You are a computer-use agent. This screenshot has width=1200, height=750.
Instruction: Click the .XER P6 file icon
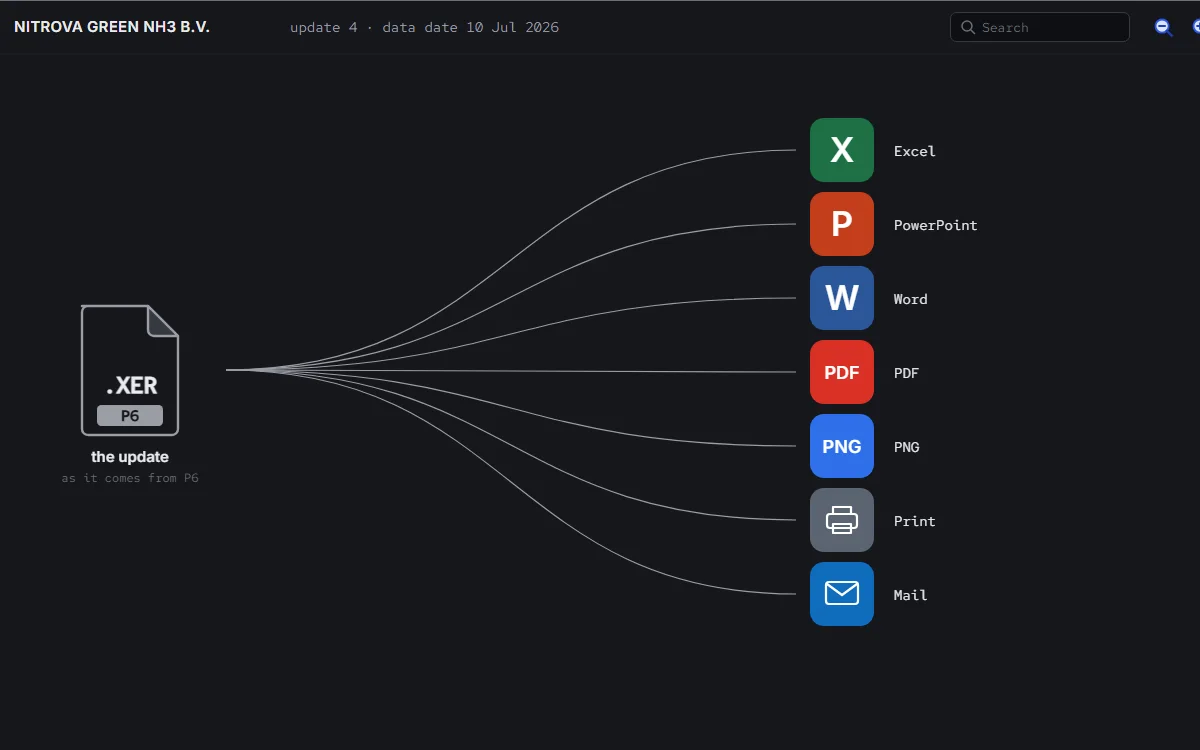[x=130, y=370]
